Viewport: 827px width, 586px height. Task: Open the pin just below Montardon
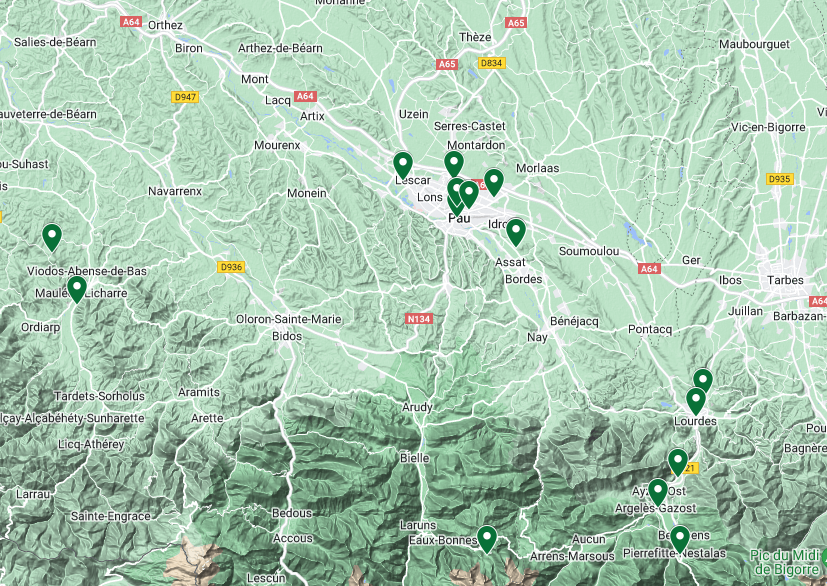click(454, 164)
